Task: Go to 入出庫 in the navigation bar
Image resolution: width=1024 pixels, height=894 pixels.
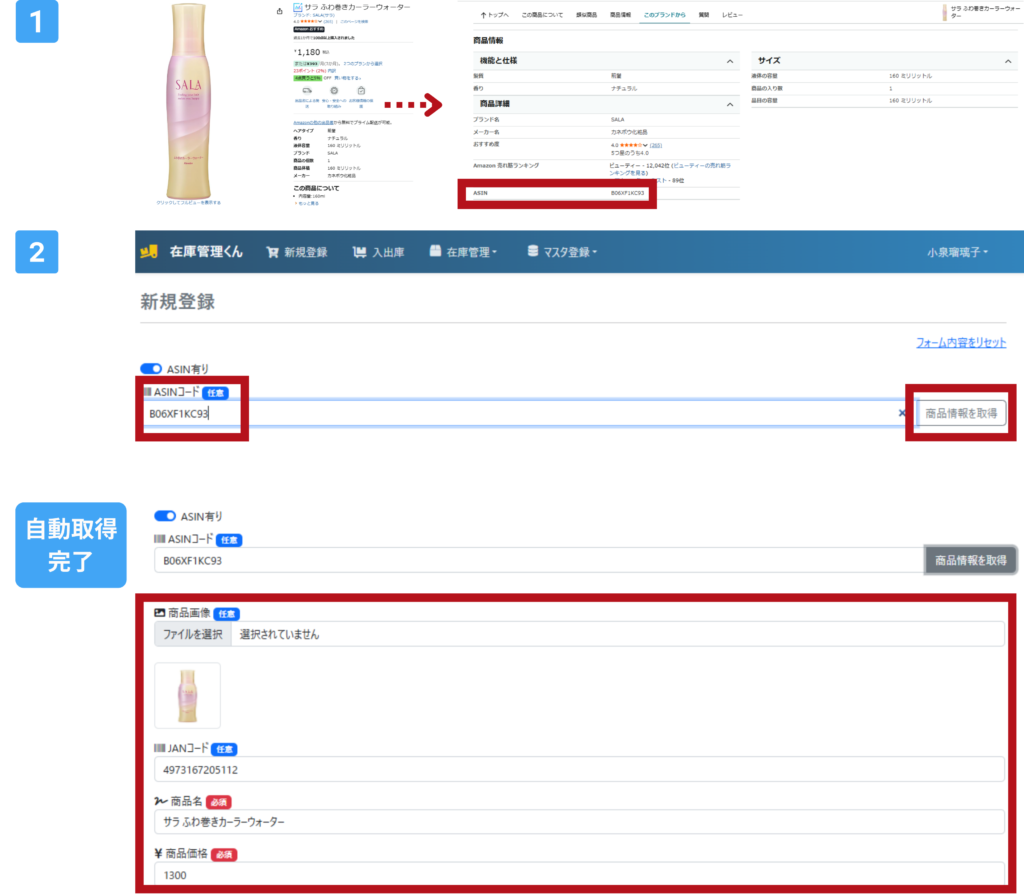Action: pos(378,252)
